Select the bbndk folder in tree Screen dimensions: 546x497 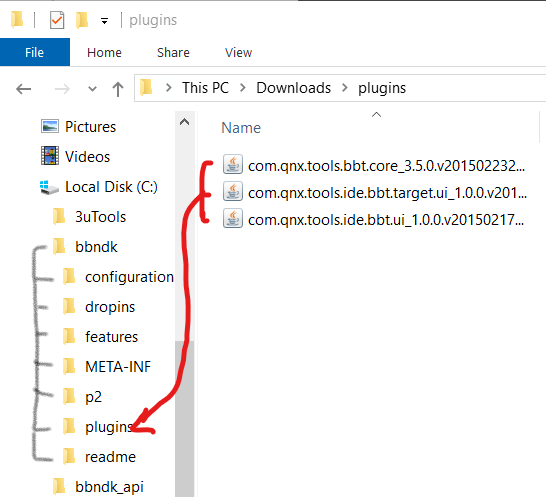(x=96, y=247)
